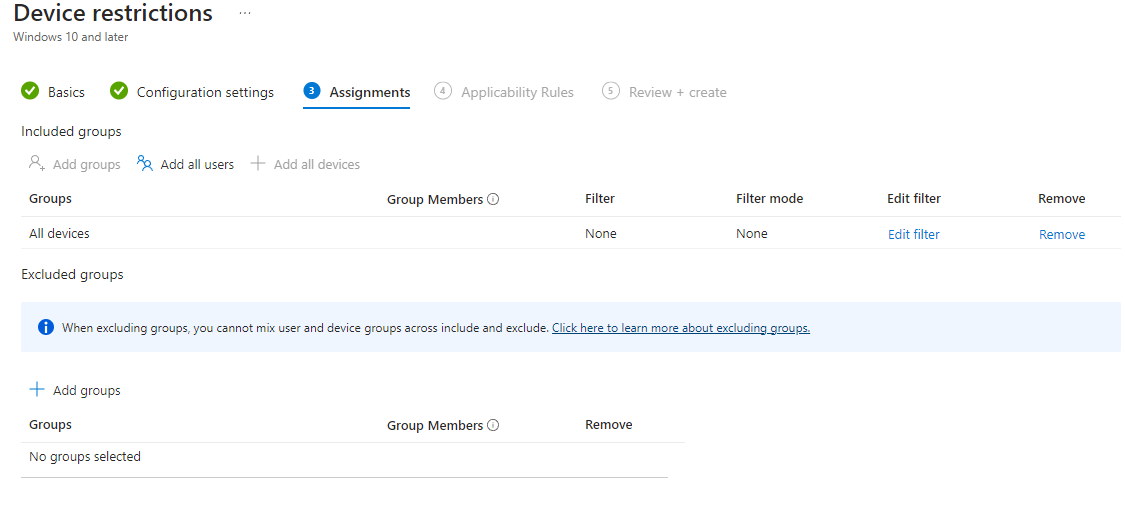
Task: Open the learn more about excluding groups link
Action: pyautogui.click(x=681, y=328)
